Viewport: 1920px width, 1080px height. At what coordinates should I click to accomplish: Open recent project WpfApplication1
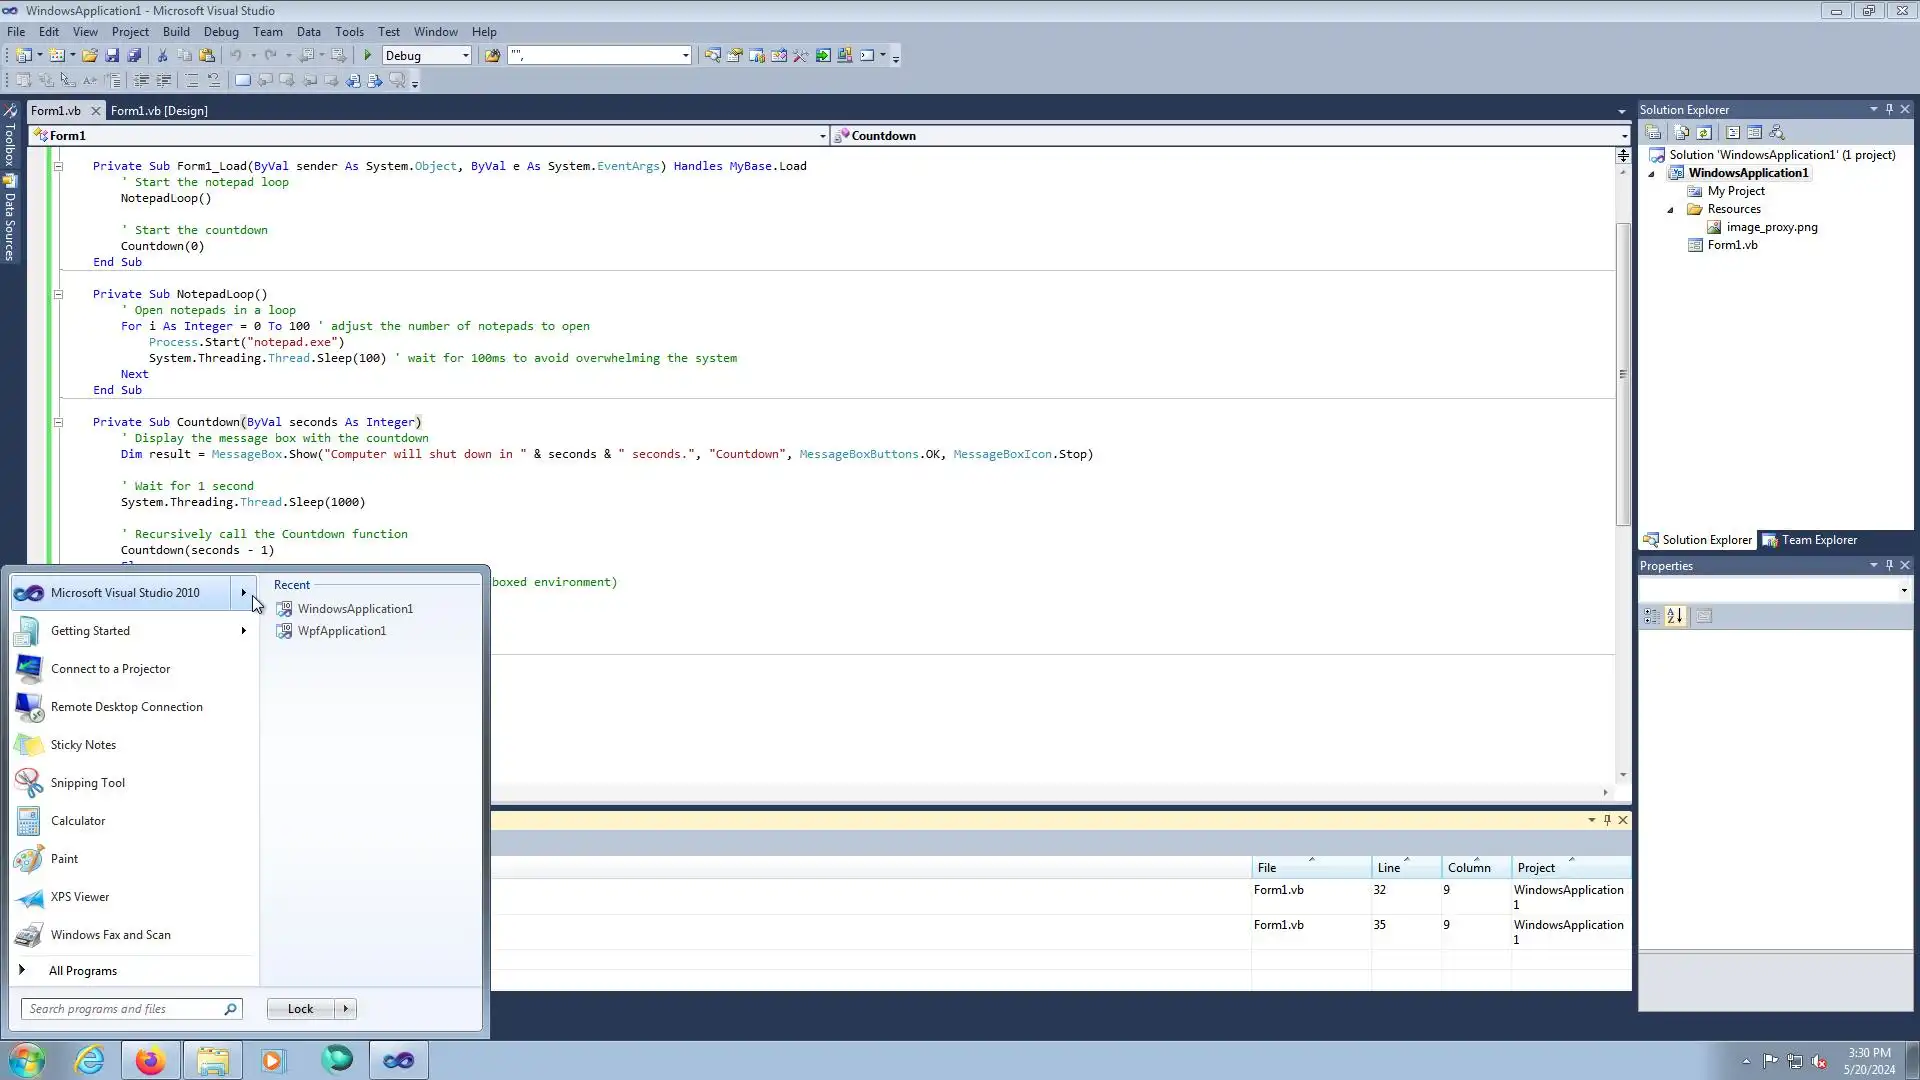pos(341,631)
